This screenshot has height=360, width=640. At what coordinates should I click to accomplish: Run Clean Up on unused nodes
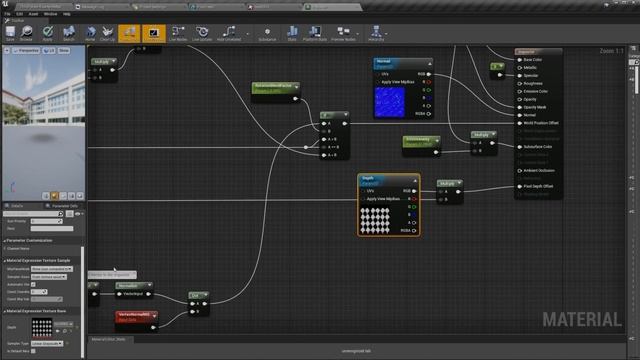click(x=107, y=33)
